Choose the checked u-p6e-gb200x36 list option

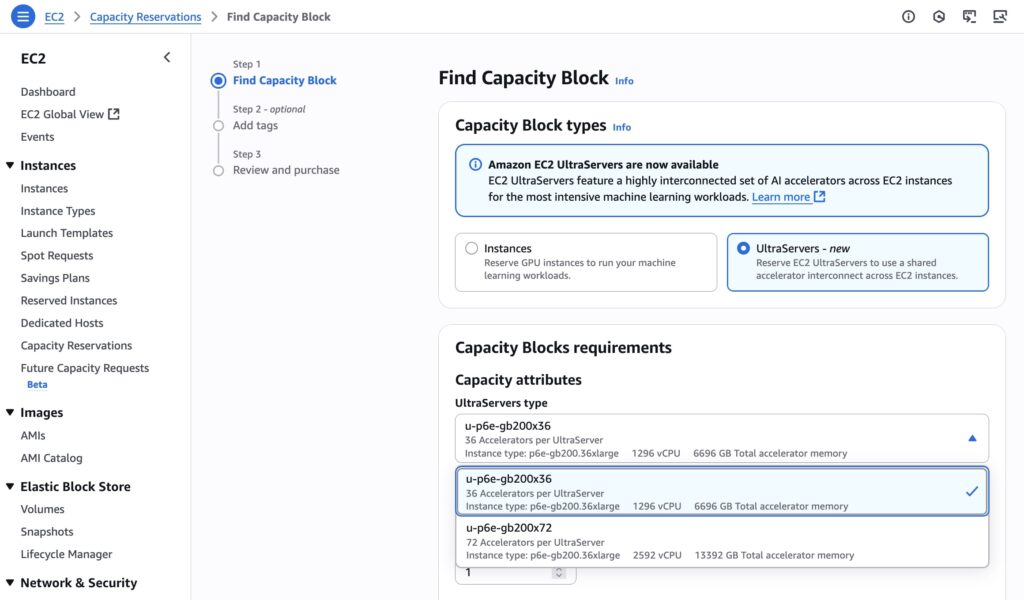[x=722, y=492]
